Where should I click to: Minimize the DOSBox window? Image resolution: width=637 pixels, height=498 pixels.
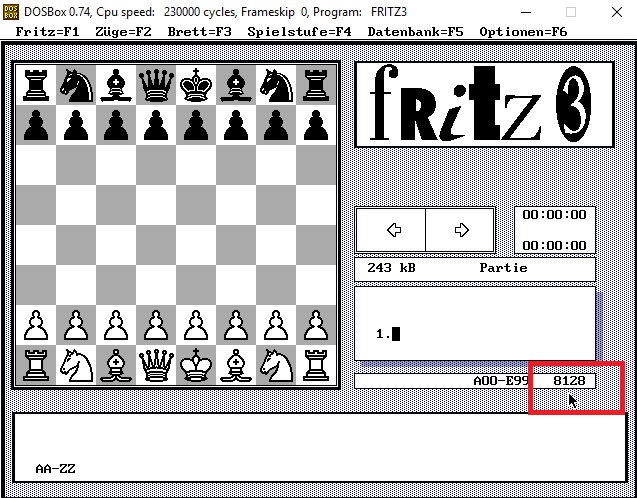click(x=526, y=12)
